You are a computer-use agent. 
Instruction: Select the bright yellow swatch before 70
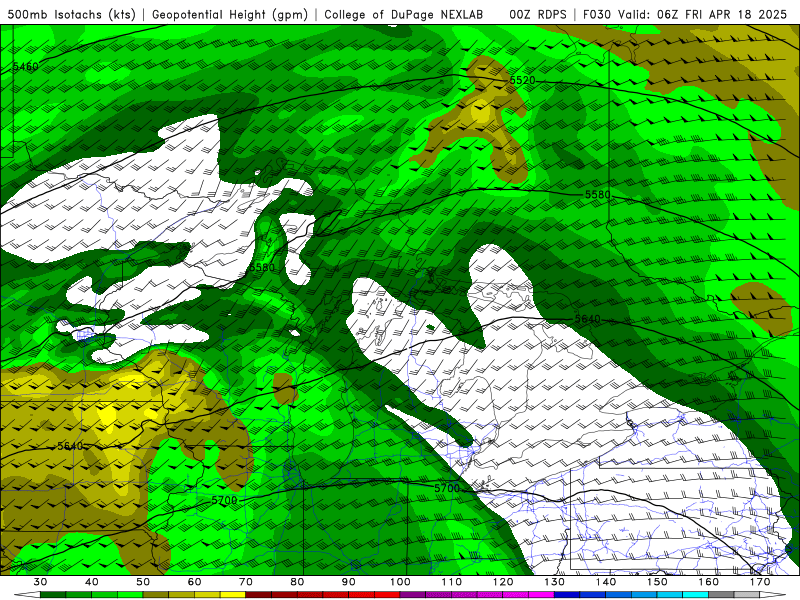[233, 595]
